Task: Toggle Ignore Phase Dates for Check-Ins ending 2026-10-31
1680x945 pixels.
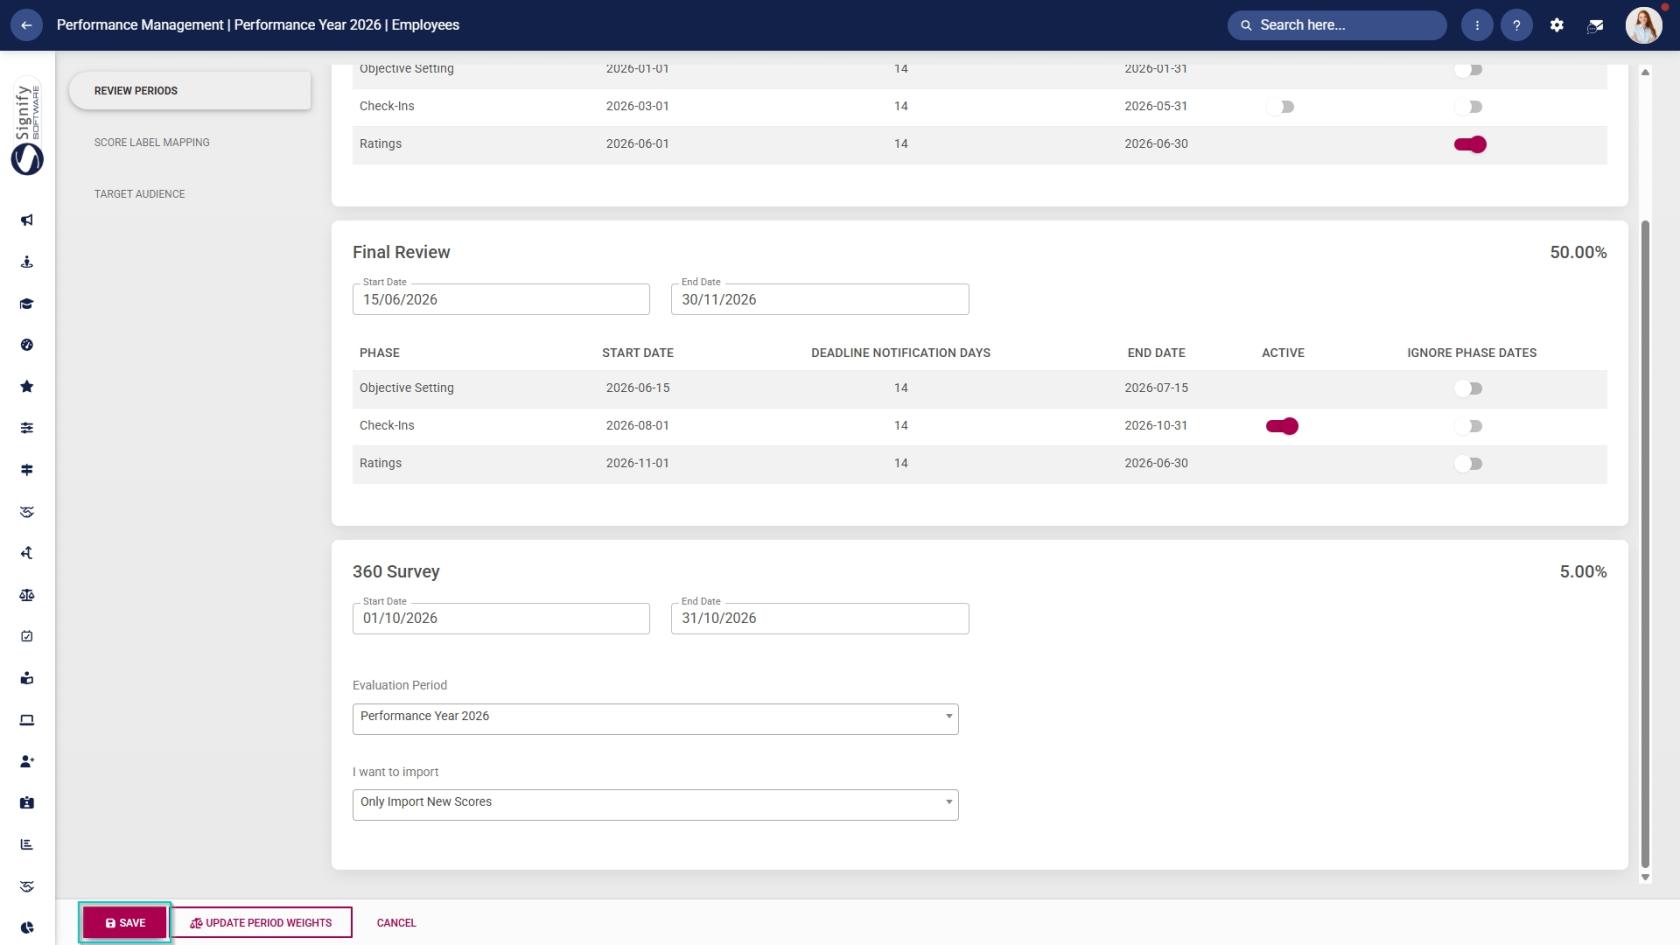Action: [x=1469, y=426]
